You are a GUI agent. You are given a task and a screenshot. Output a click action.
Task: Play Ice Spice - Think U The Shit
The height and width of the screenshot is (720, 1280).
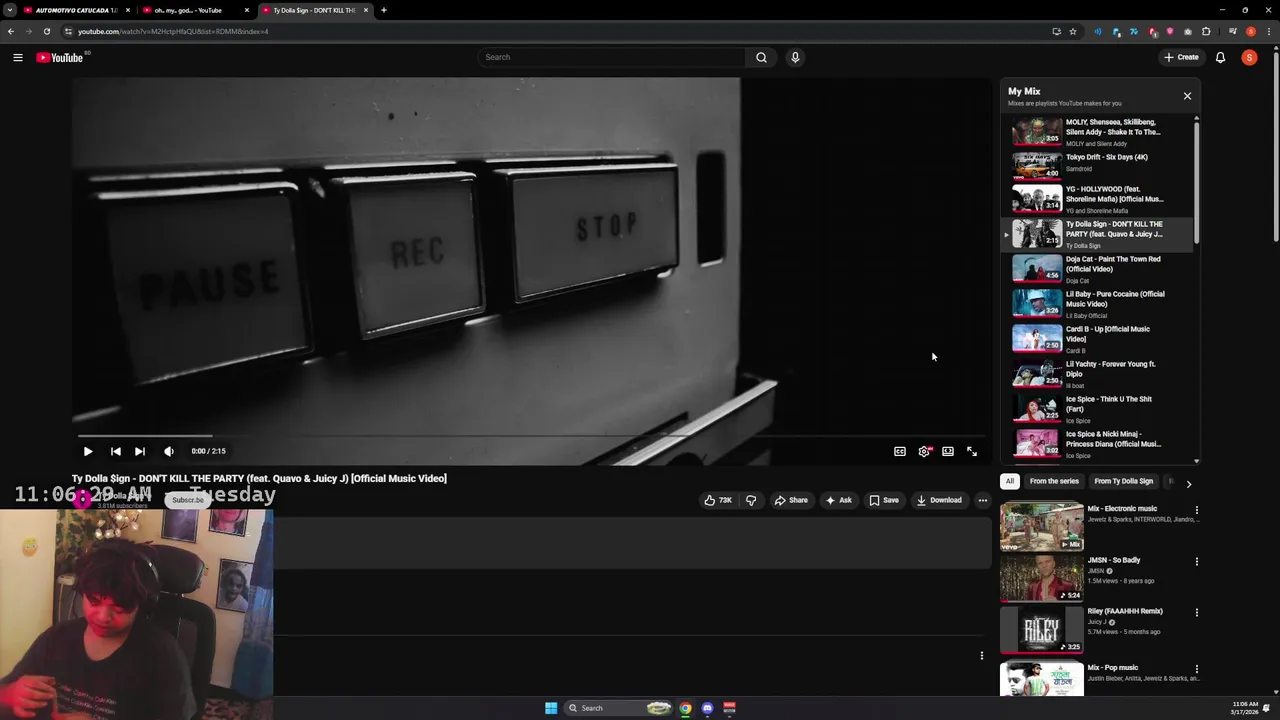pos(1098,409)
